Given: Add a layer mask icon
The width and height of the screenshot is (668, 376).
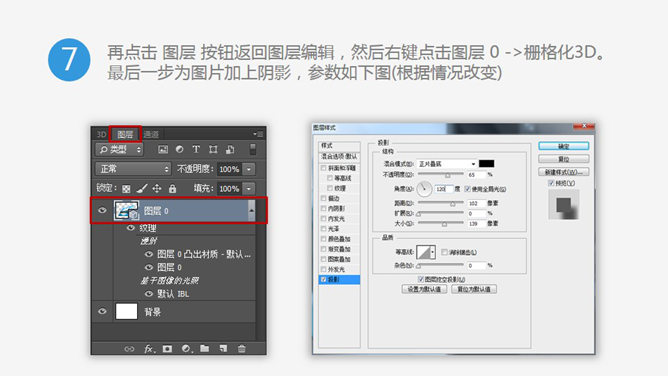Looking at the screenshot, I should [167, 349].
